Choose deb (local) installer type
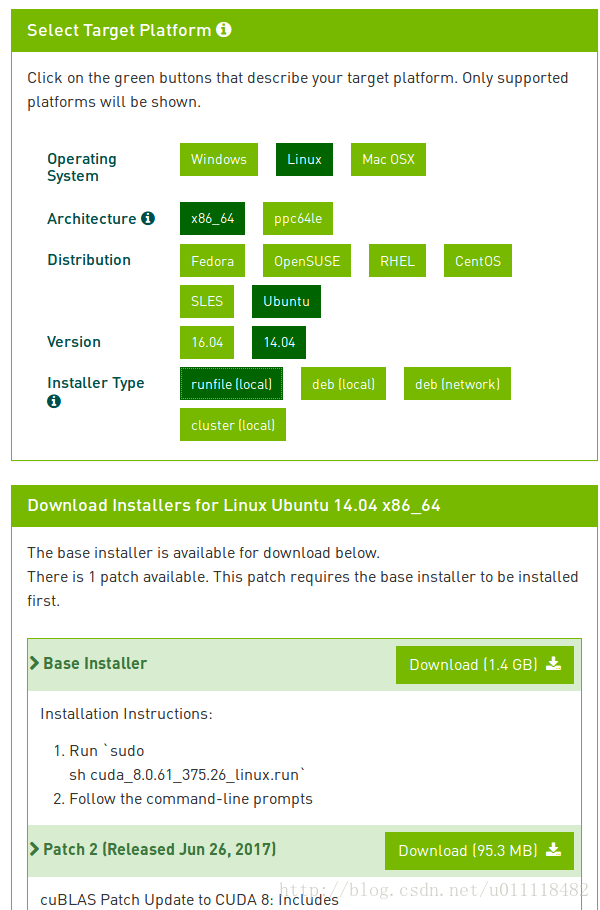 pyautogui.click(x=344, y=384)
